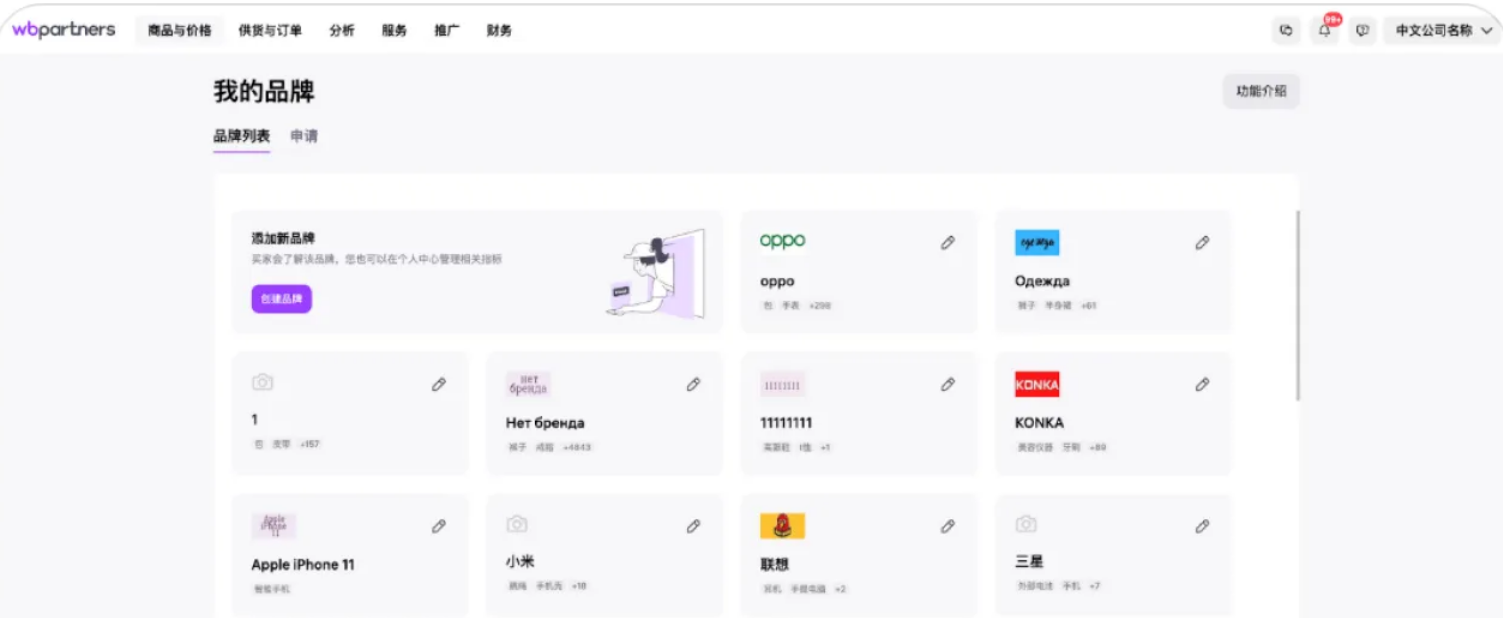Open the 功能介绍 feature introduction button
Image resolution: width=1503 pixels, height=618 pixels.
[x=1261, y=91]
